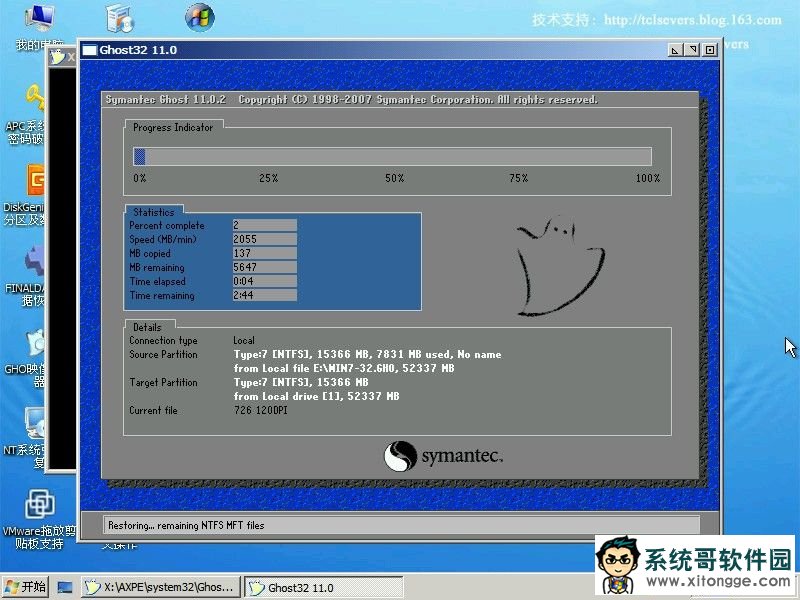Click the Ghost32 title bar button with upper-right triangle
This screenshot has height=600, width=800.
click(x=692, y=50)
